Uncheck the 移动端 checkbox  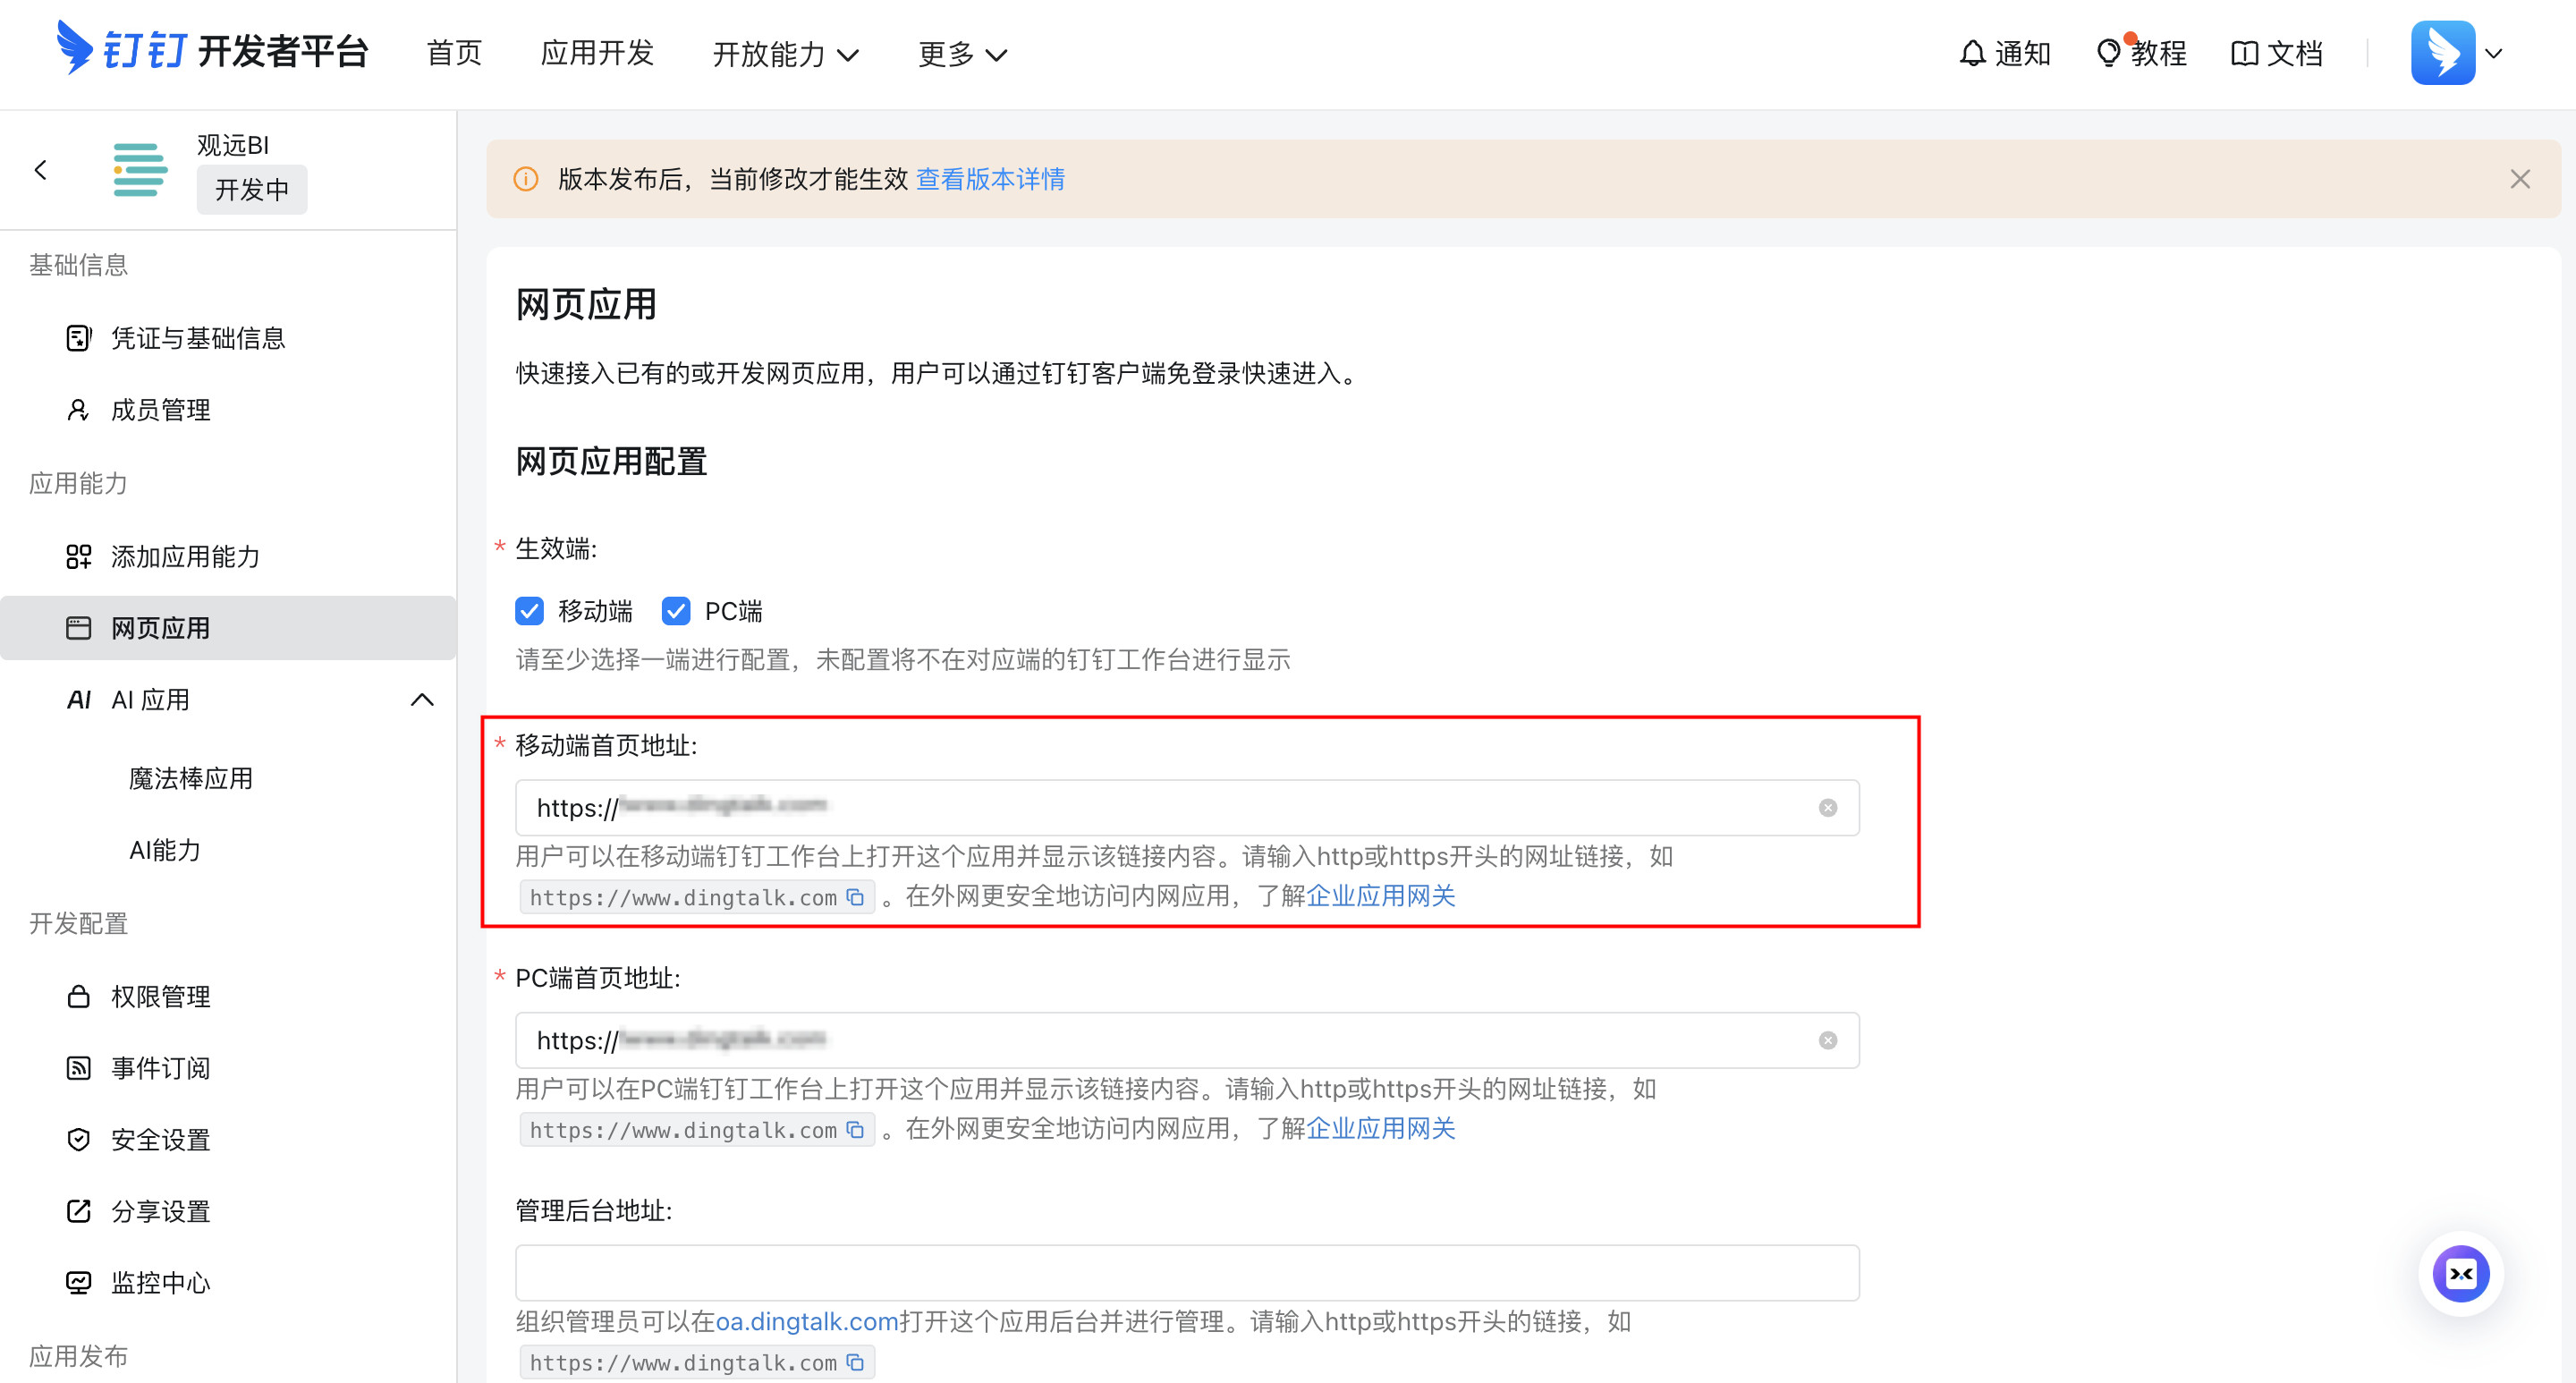click(529, 611)
